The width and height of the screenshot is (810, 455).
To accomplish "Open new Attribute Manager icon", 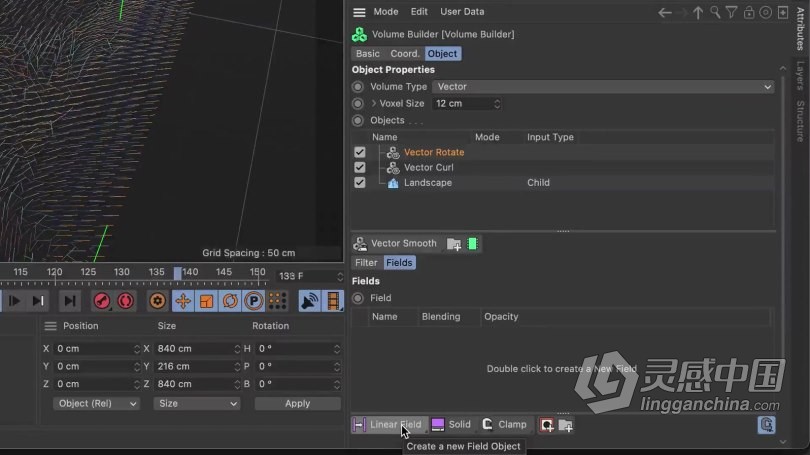I will tap(783, 12).
